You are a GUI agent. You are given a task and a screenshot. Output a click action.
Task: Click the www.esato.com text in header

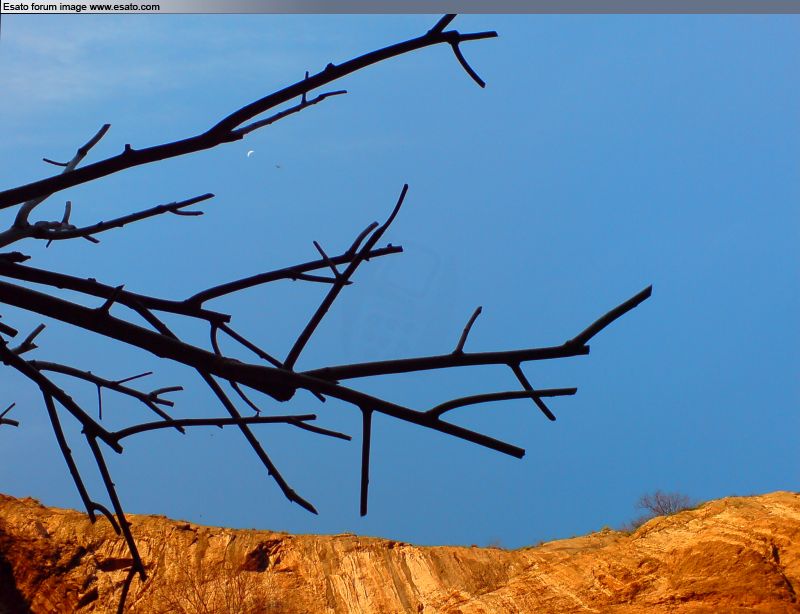coord(124,7)
